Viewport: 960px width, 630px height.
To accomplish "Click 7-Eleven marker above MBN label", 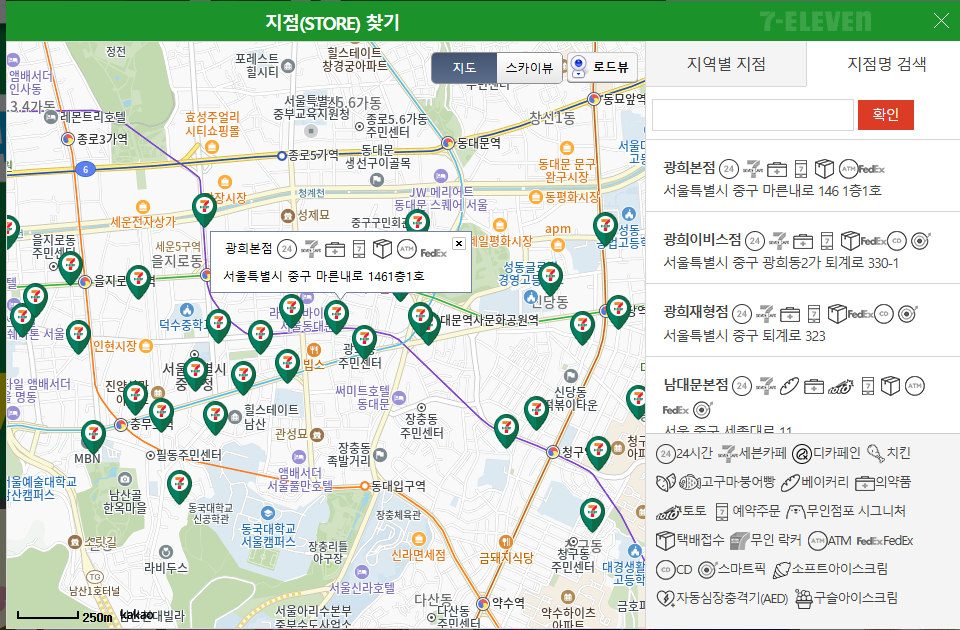I will [x=93, y=435].
